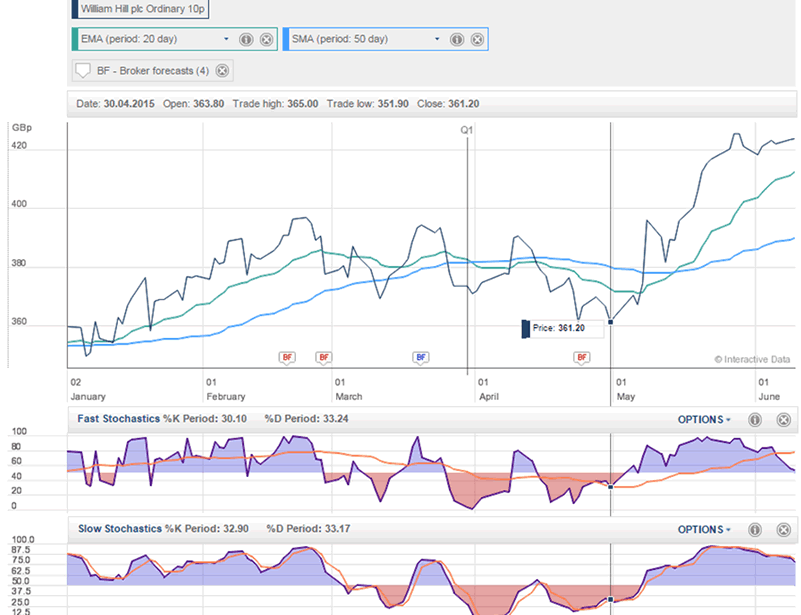
Task: Expand the SMA period dropdown arrow
Action: (437, 40)
